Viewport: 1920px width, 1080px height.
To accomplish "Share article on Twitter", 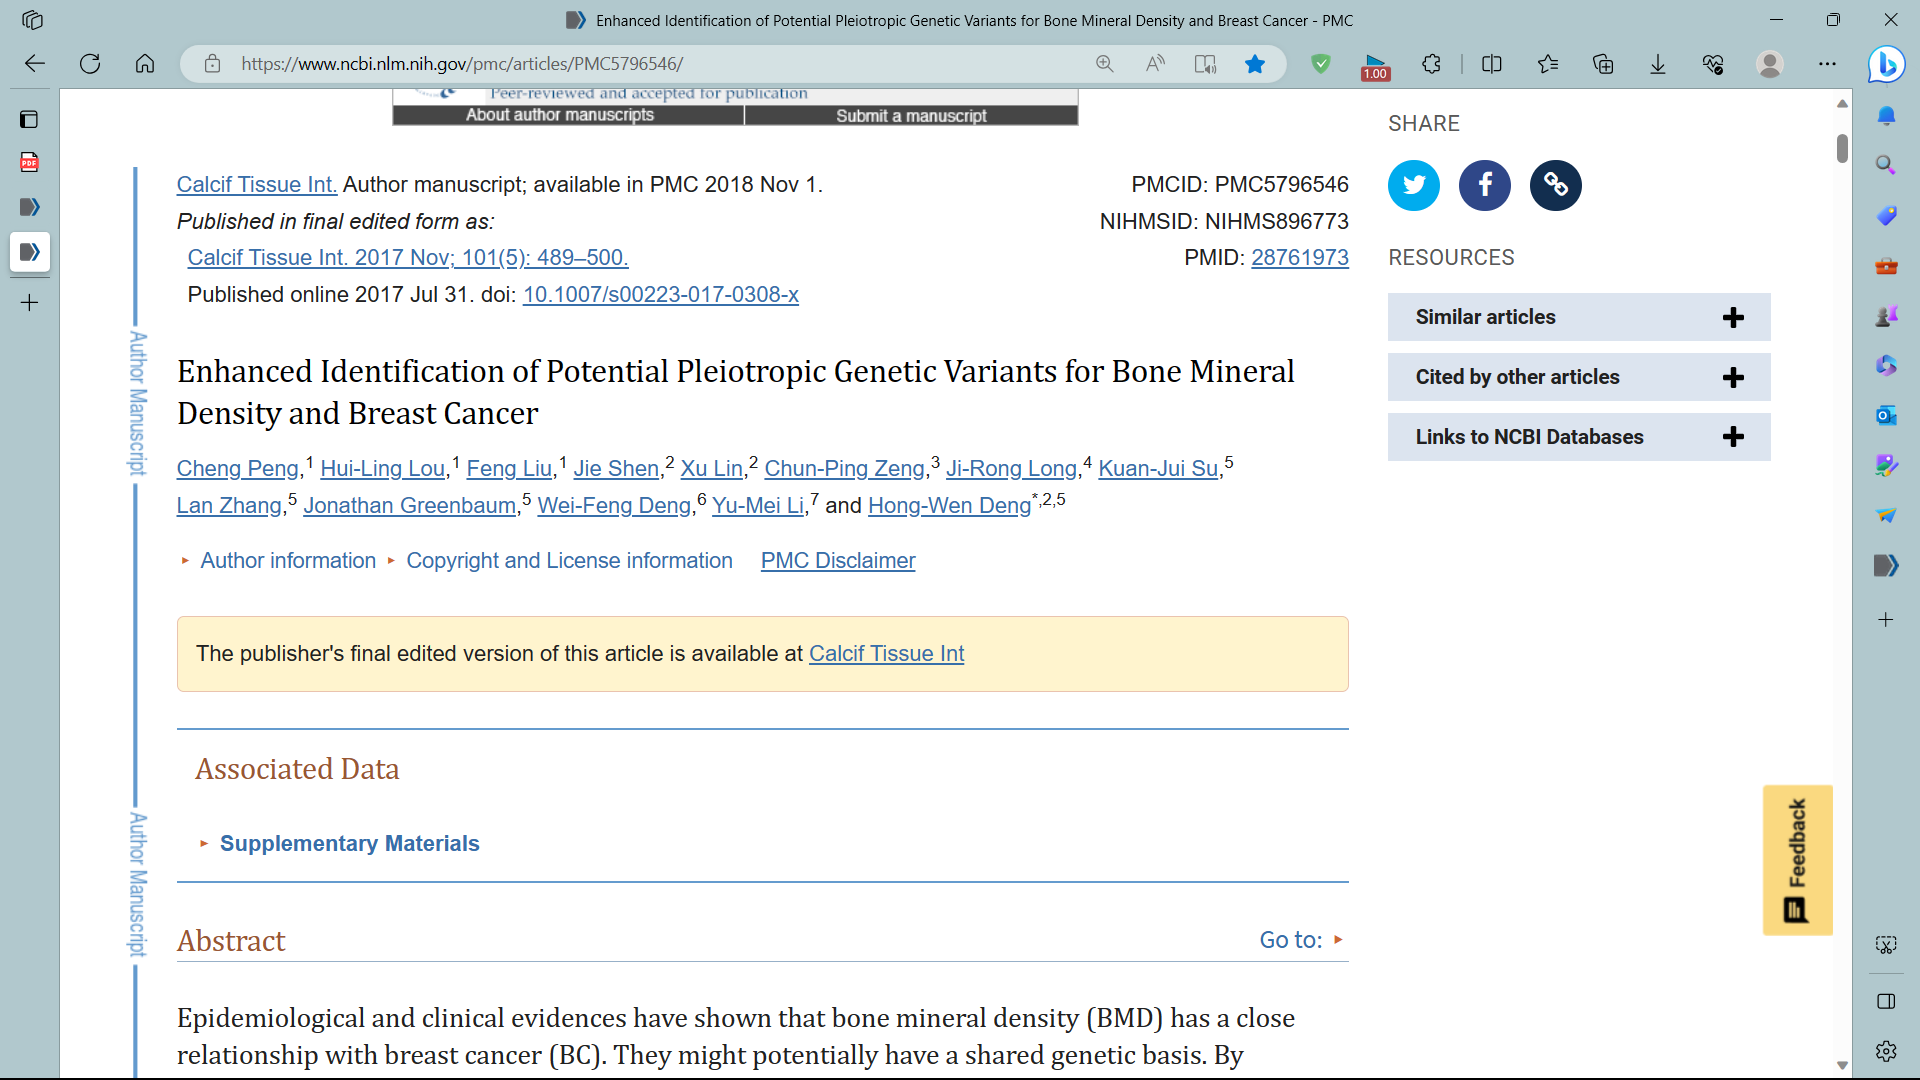I will point(1413,185).
